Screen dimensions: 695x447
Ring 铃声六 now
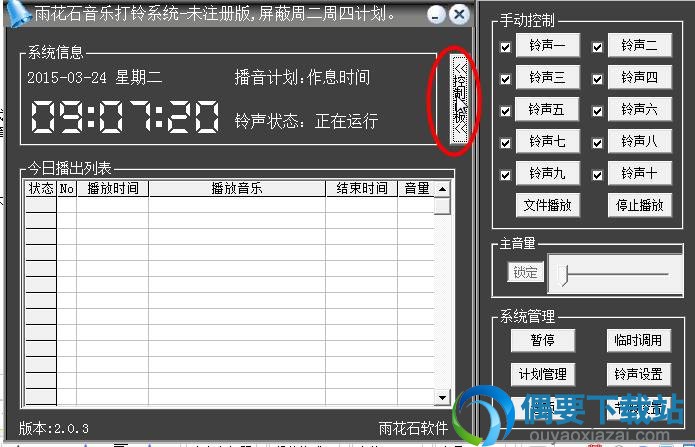(640, 109)
